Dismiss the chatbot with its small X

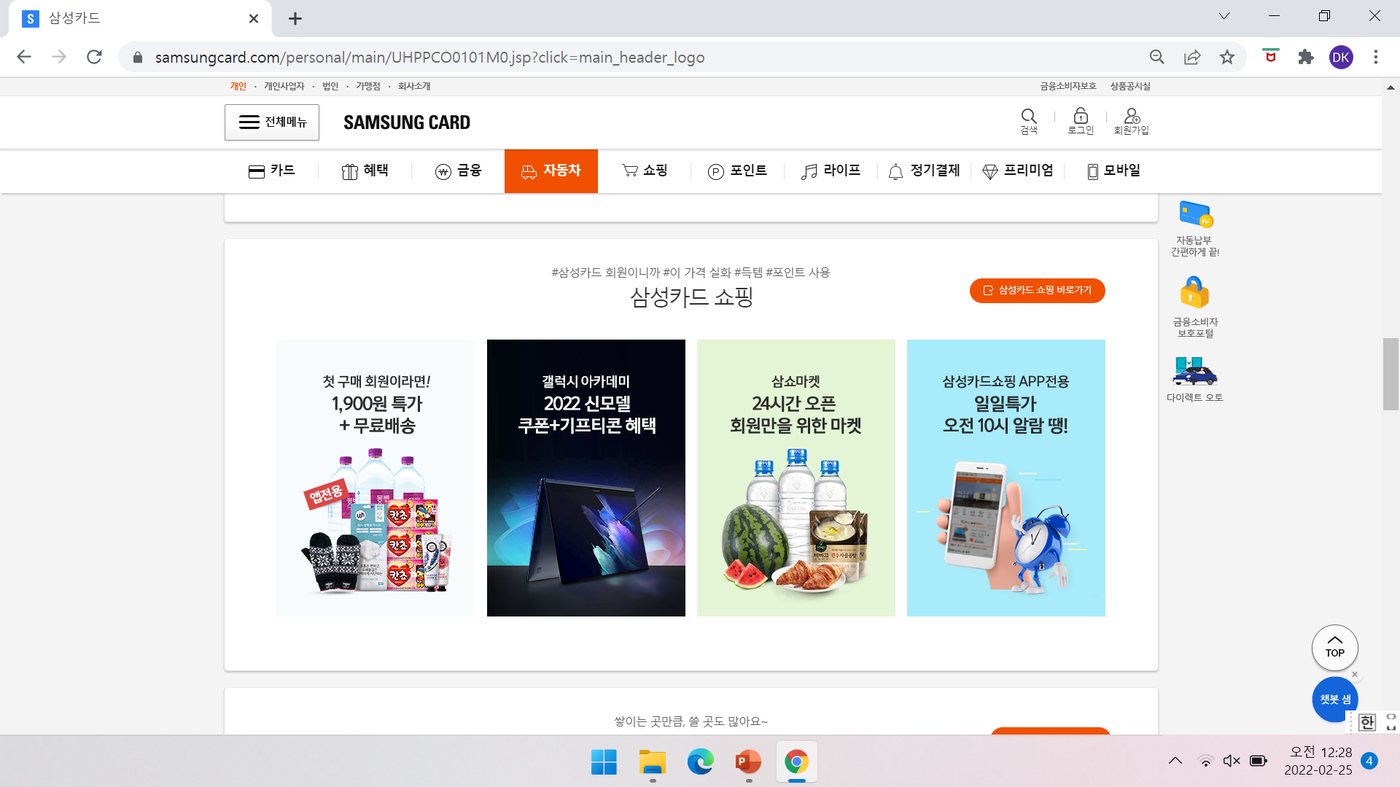tap(1355, 675)
